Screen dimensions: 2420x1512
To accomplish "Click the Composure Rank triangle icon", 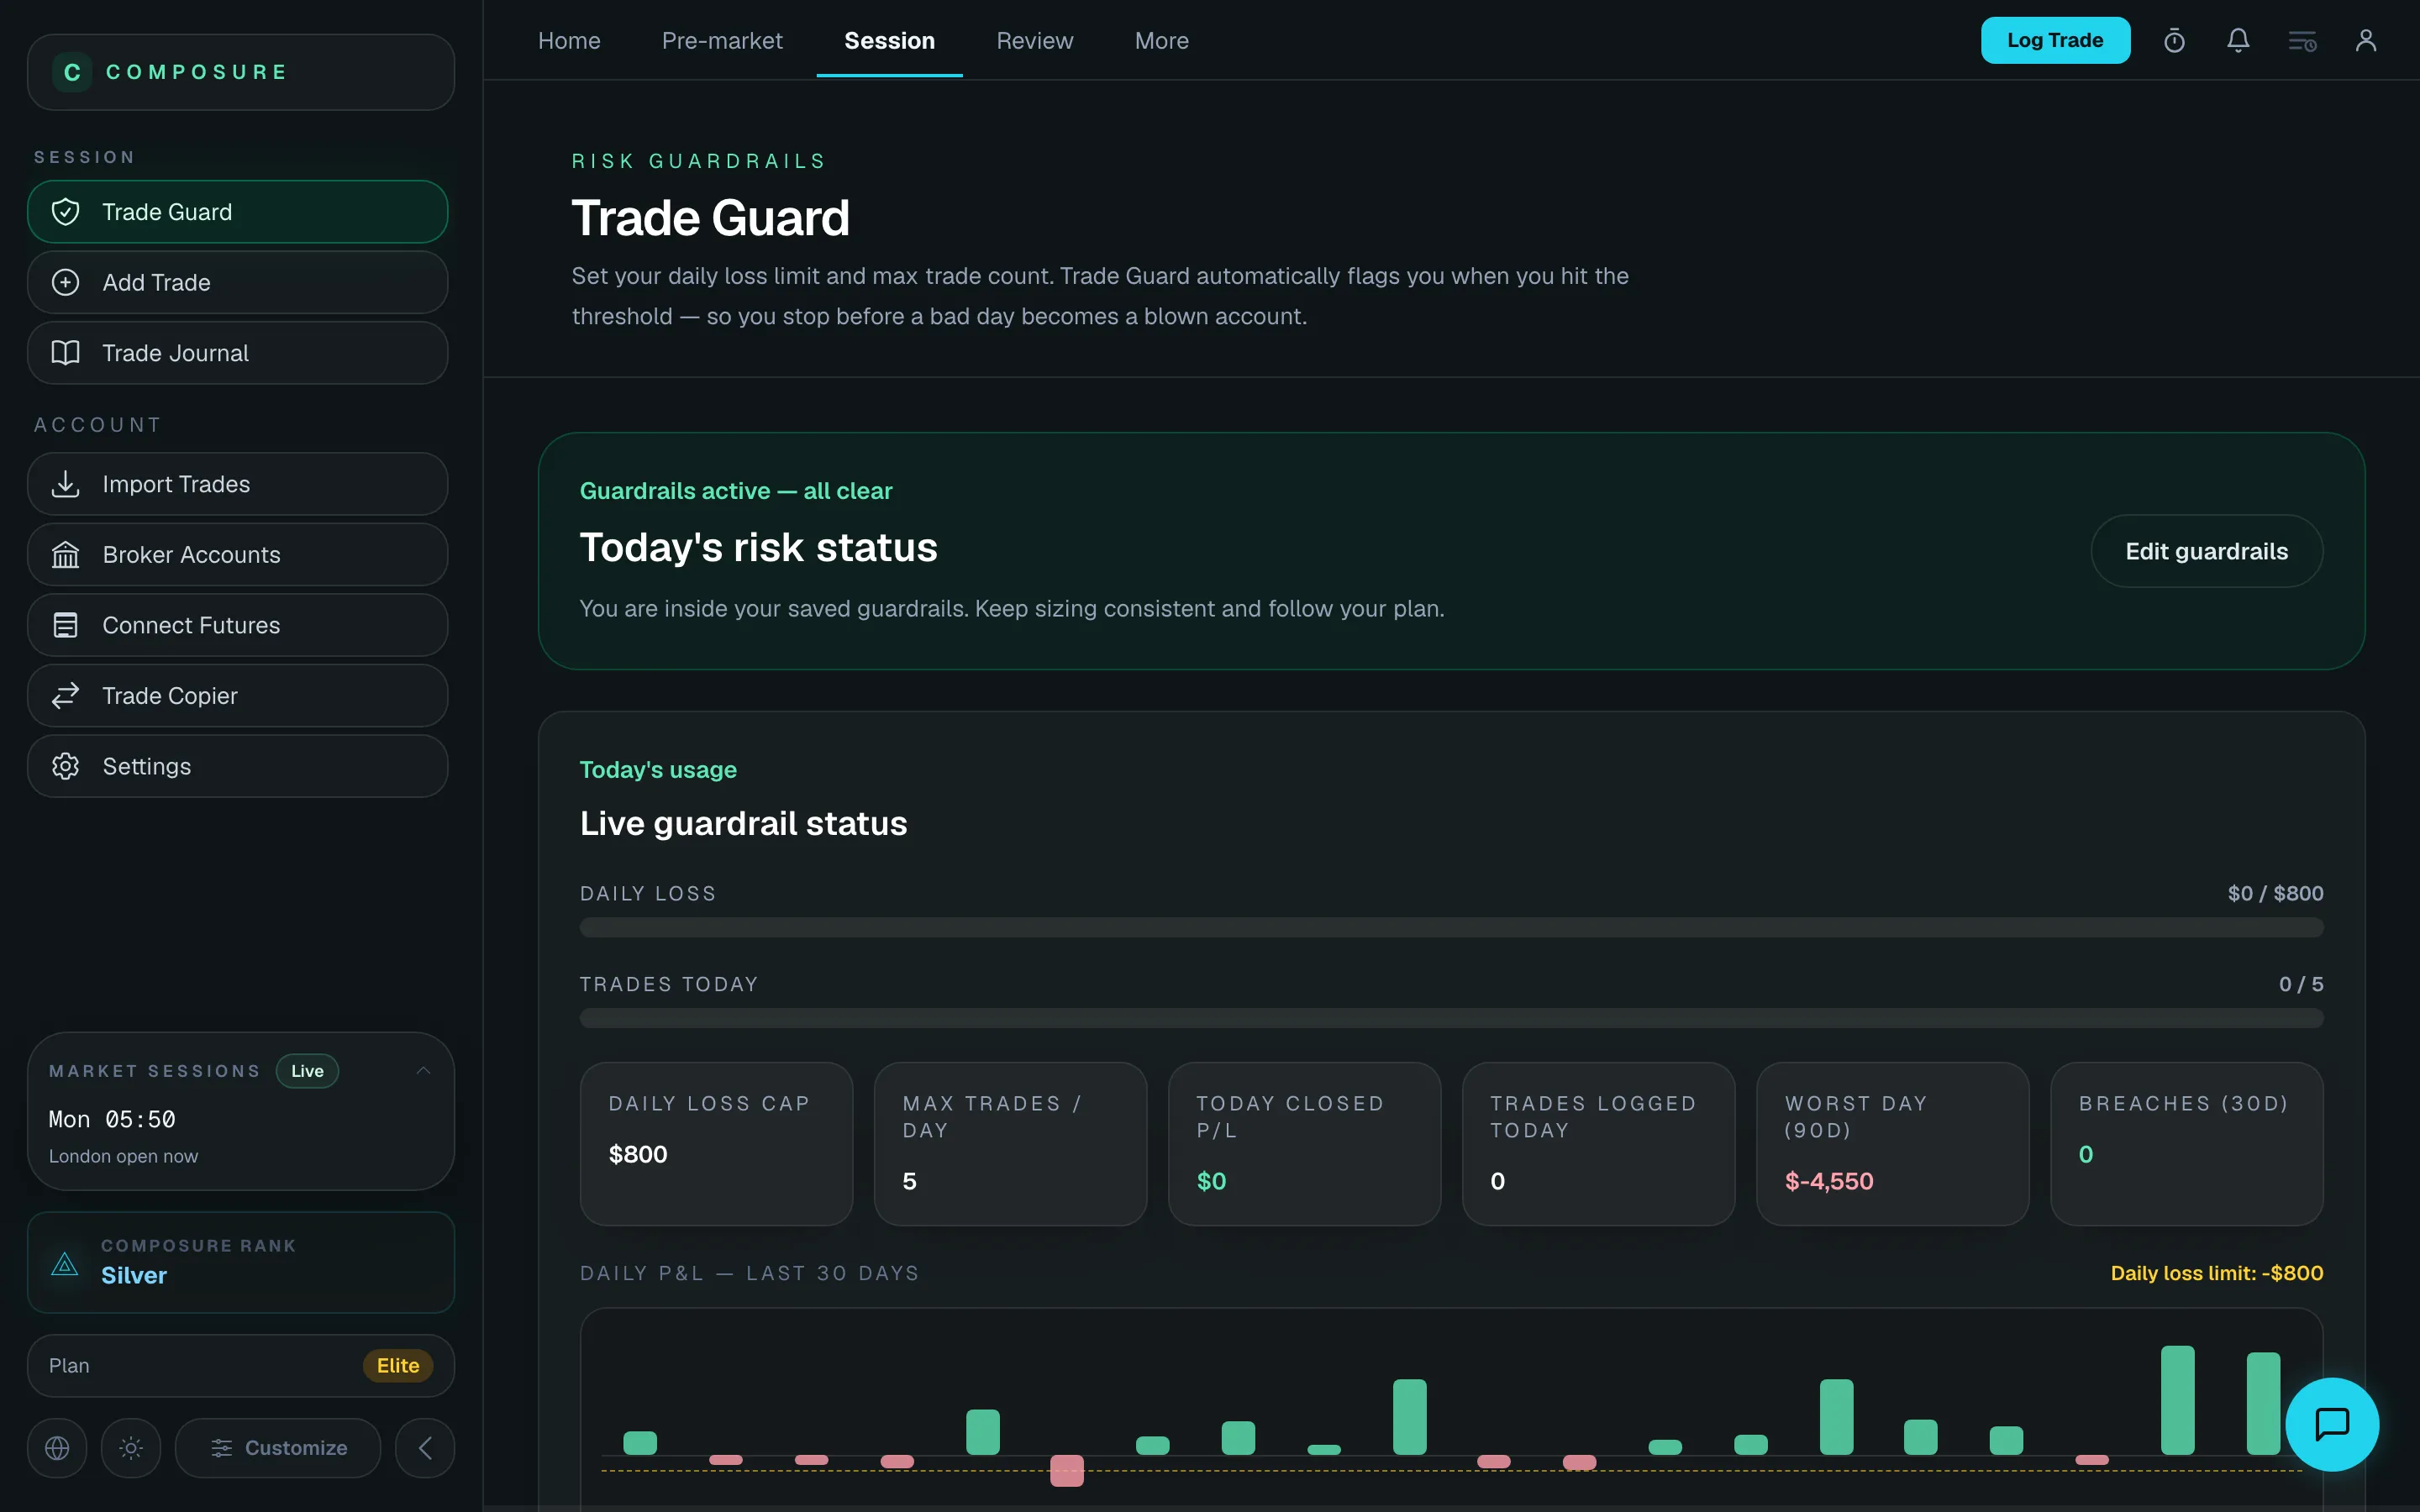I will (x=65, y=1263).
